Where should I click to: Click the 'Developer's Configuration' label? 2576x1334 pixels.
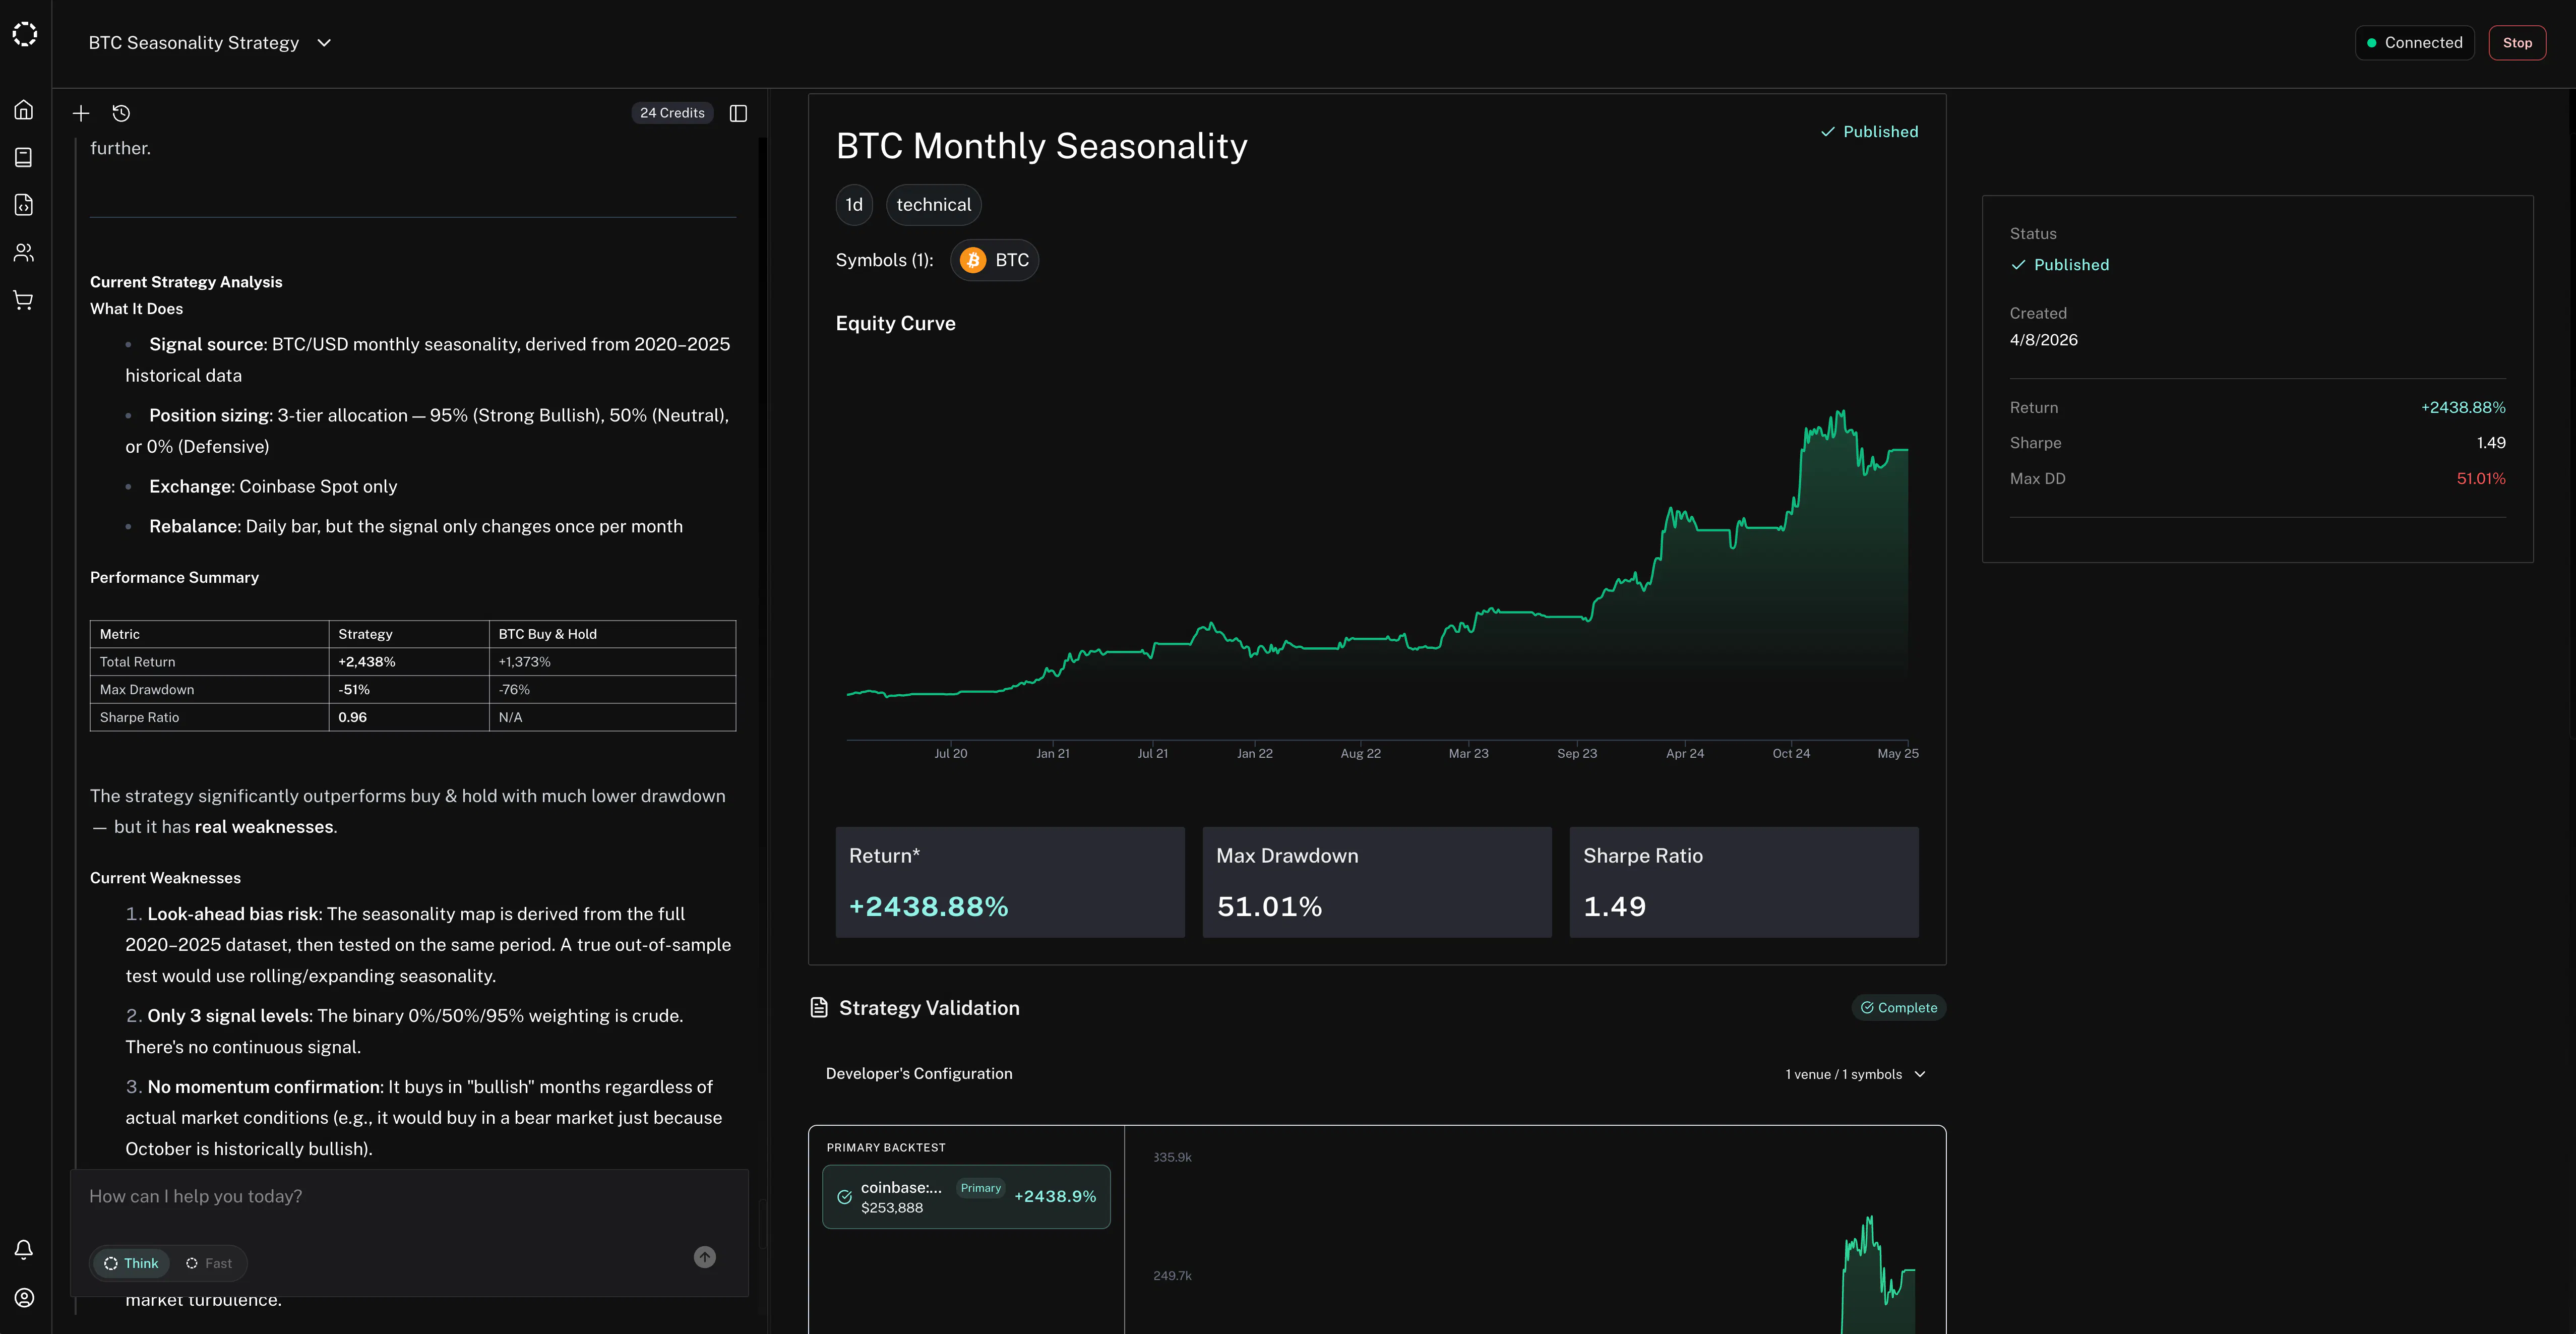tap(919, 1074)
